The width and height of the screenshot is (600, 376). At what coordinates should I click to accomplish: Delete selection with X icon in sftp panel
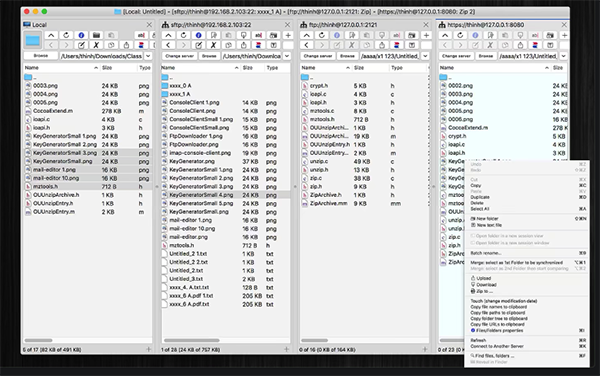[x=213, y=45]
